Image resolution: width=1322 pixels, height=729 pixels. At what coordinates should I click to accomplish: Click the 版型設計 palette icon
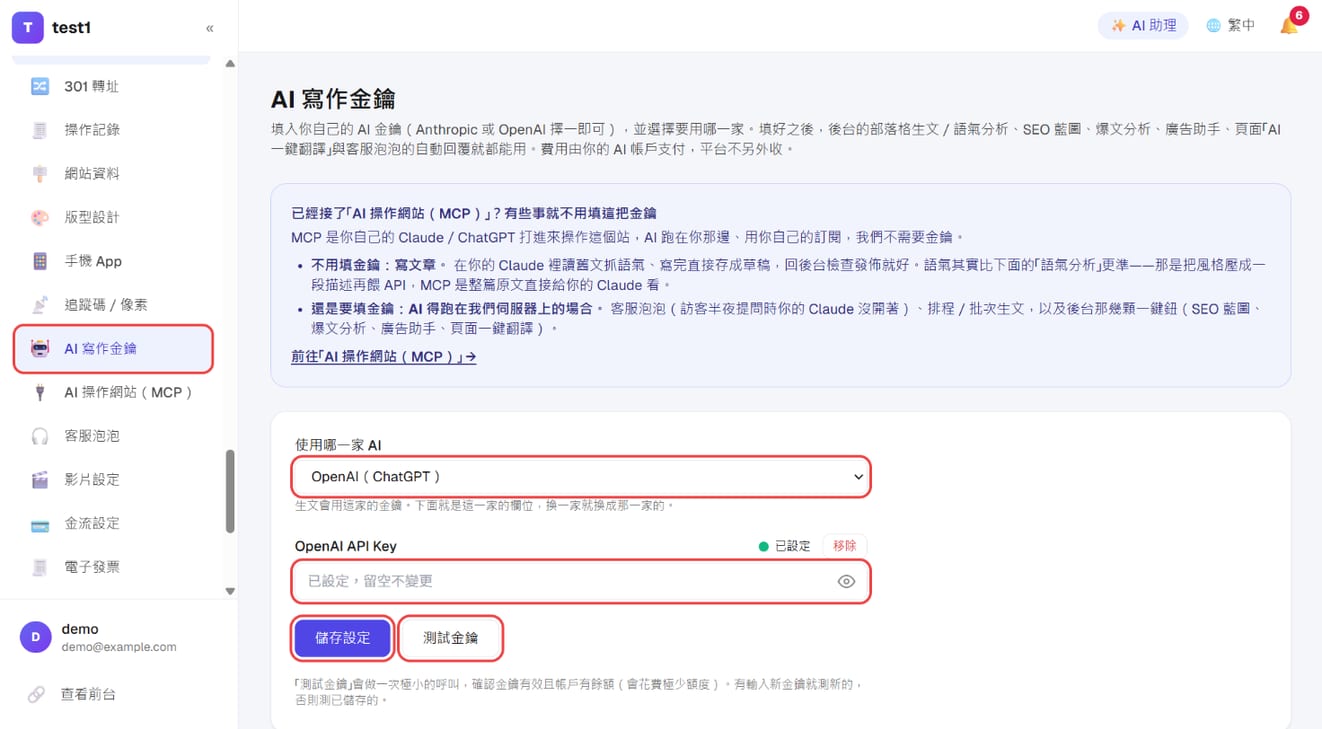click(x=40, y=217)
